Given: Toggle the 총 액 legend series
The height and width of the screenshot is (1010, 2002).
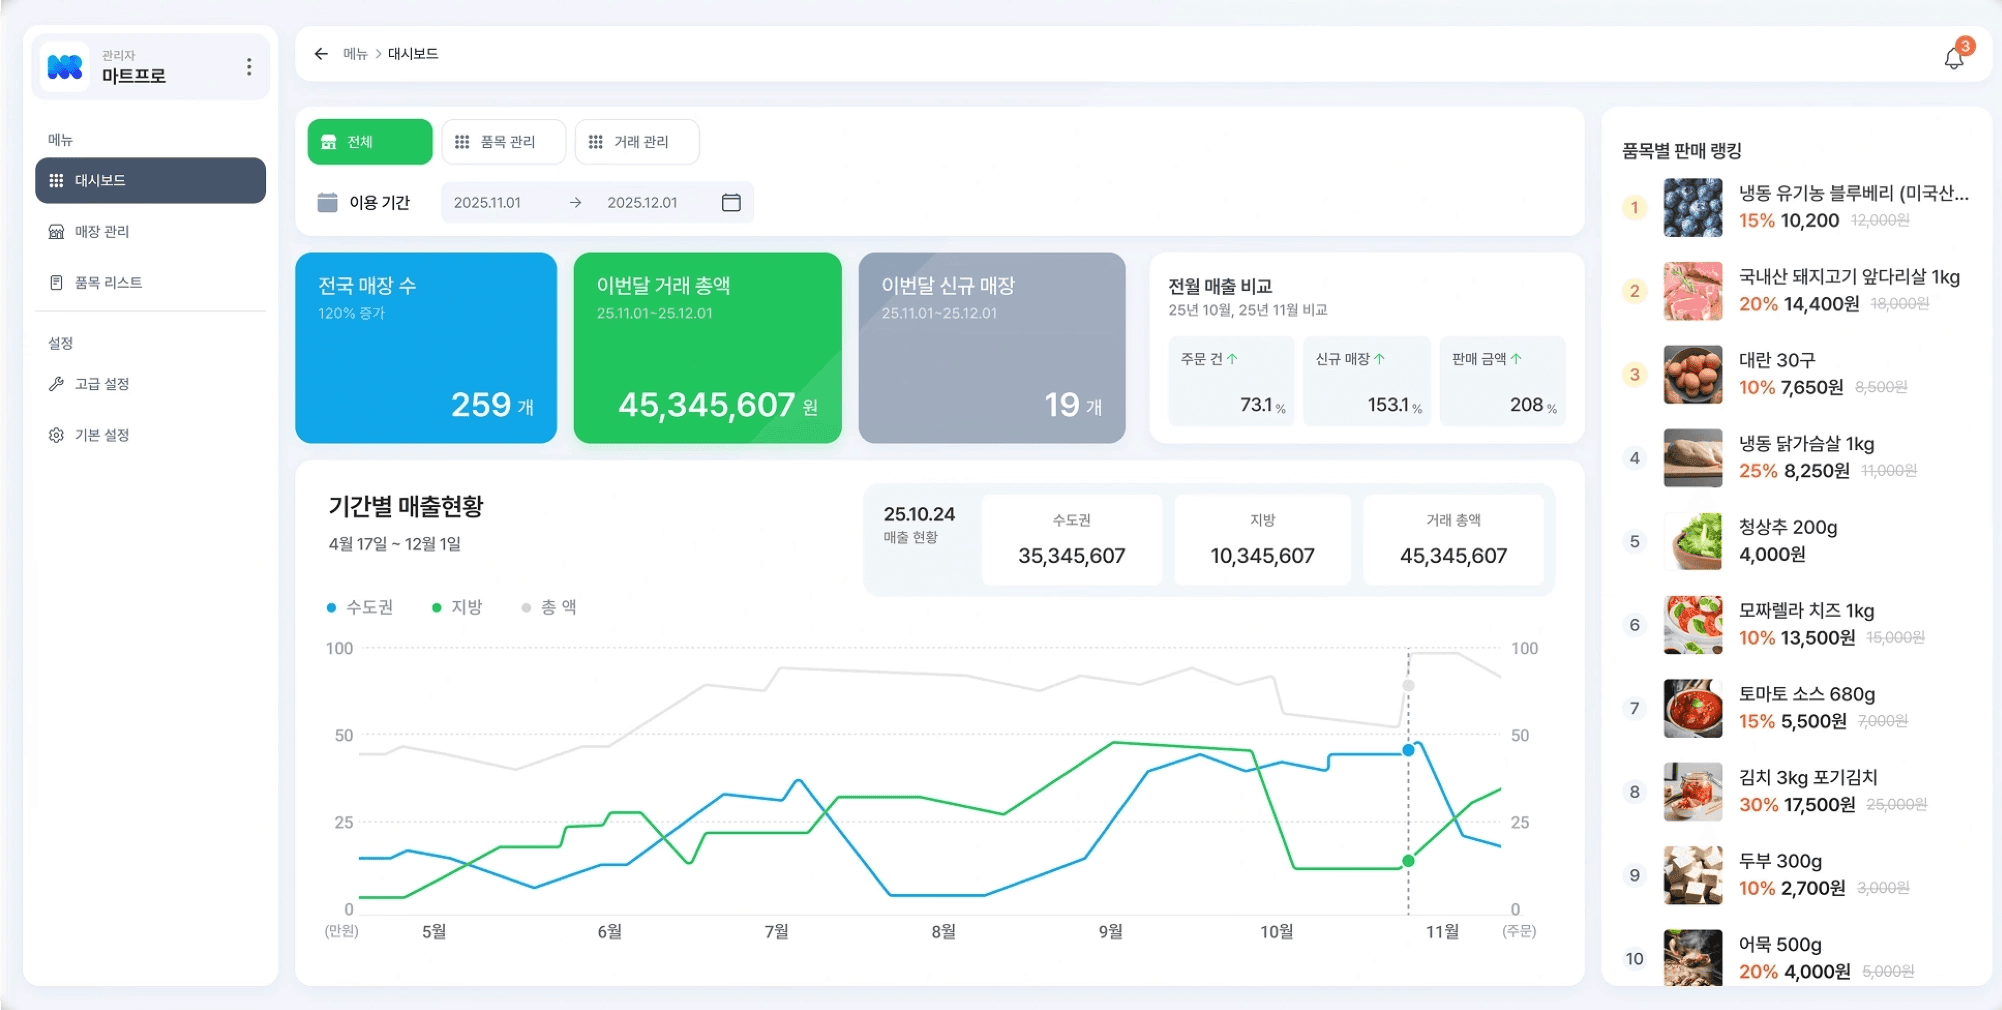Looking at the screenshot, I should 549,607.
